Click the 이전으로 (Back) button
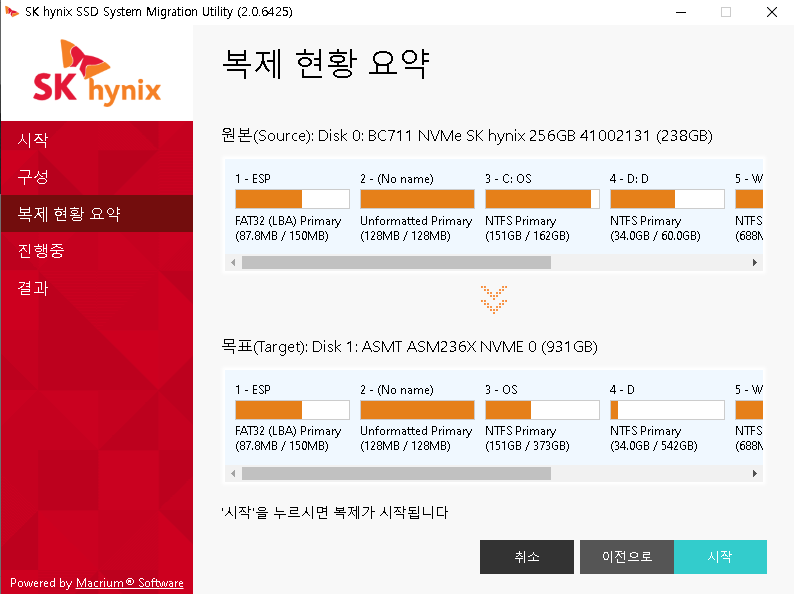Viewport: 794px width, 594px height. 627,557
